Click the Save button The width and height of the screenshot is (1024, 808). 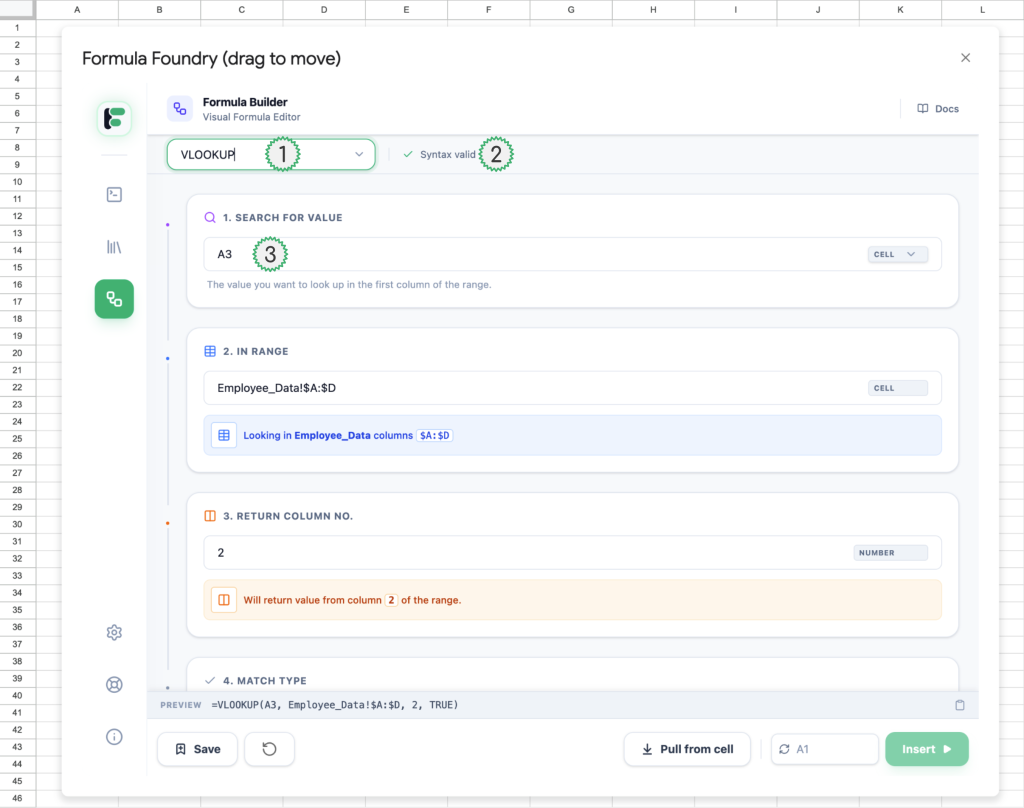(x=197, y=749)
